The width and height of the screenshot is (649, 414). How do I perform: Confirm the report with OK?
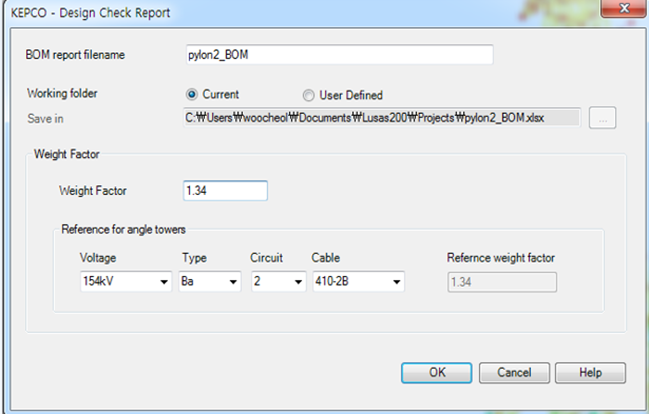[x=436, y=372]
